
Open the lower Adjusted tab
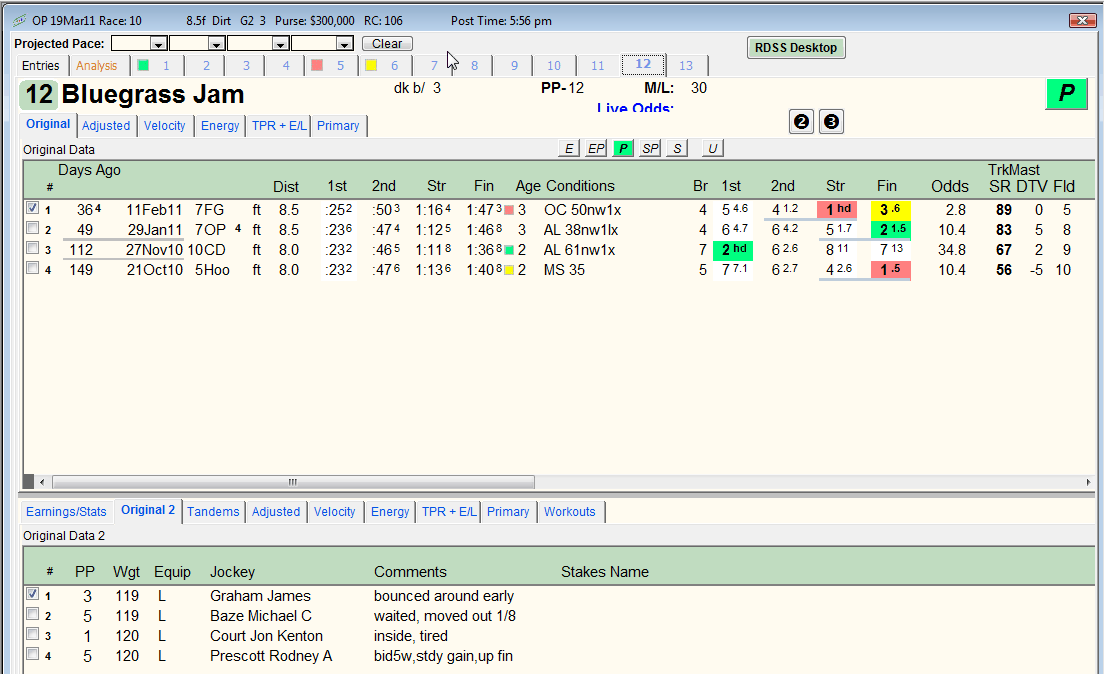pyautogui.click(x=276, y=511)
